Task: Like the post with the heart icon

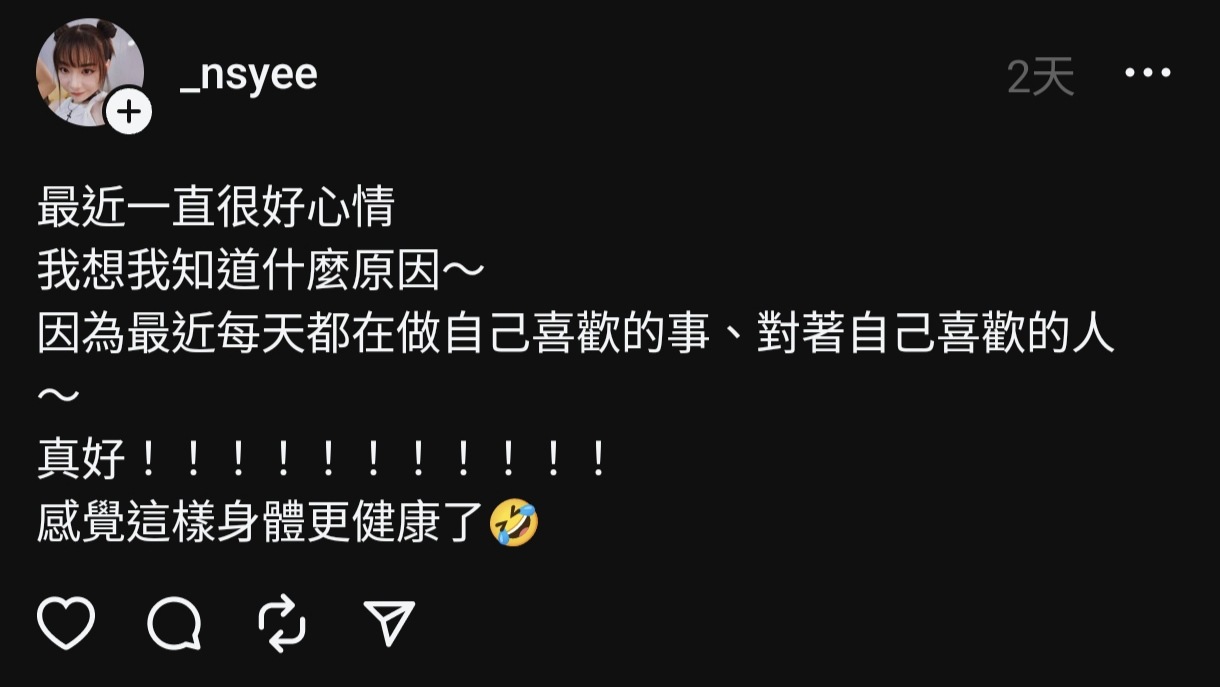Action: coord(66,622)
